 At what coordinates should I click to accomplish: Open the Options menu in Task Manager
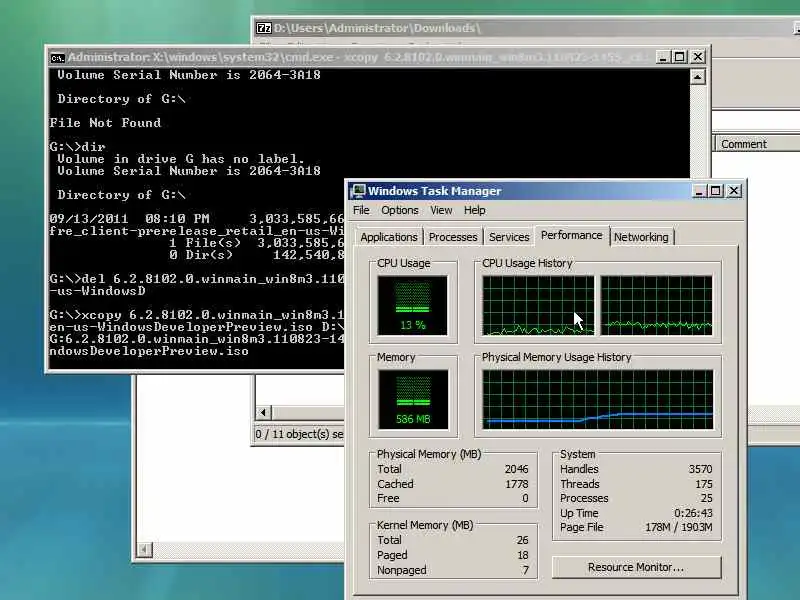(399, 210)
